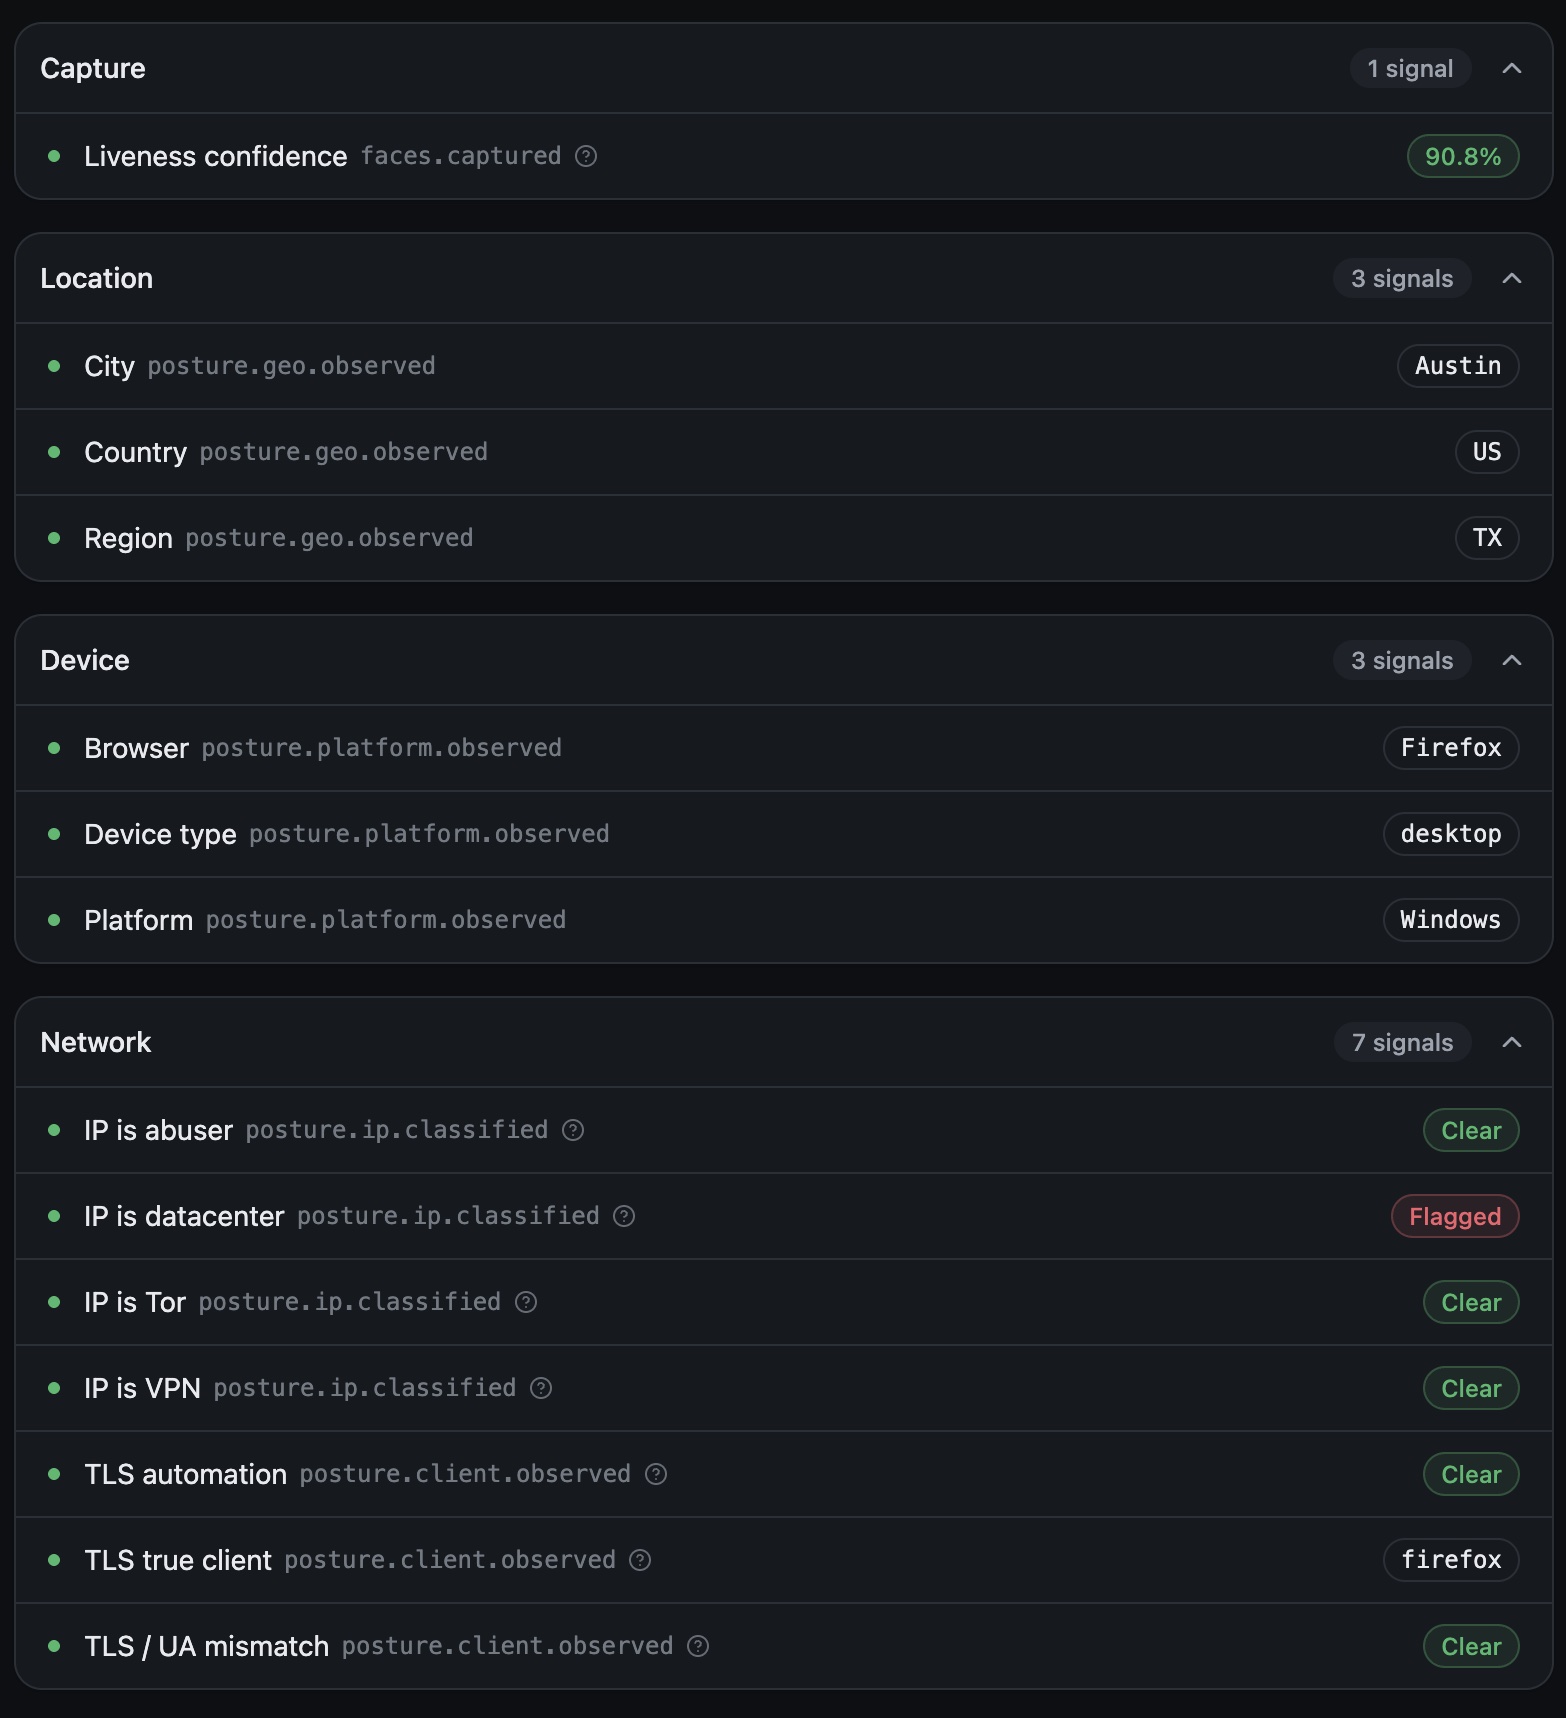Click the Austin city value

point(1458,366)
